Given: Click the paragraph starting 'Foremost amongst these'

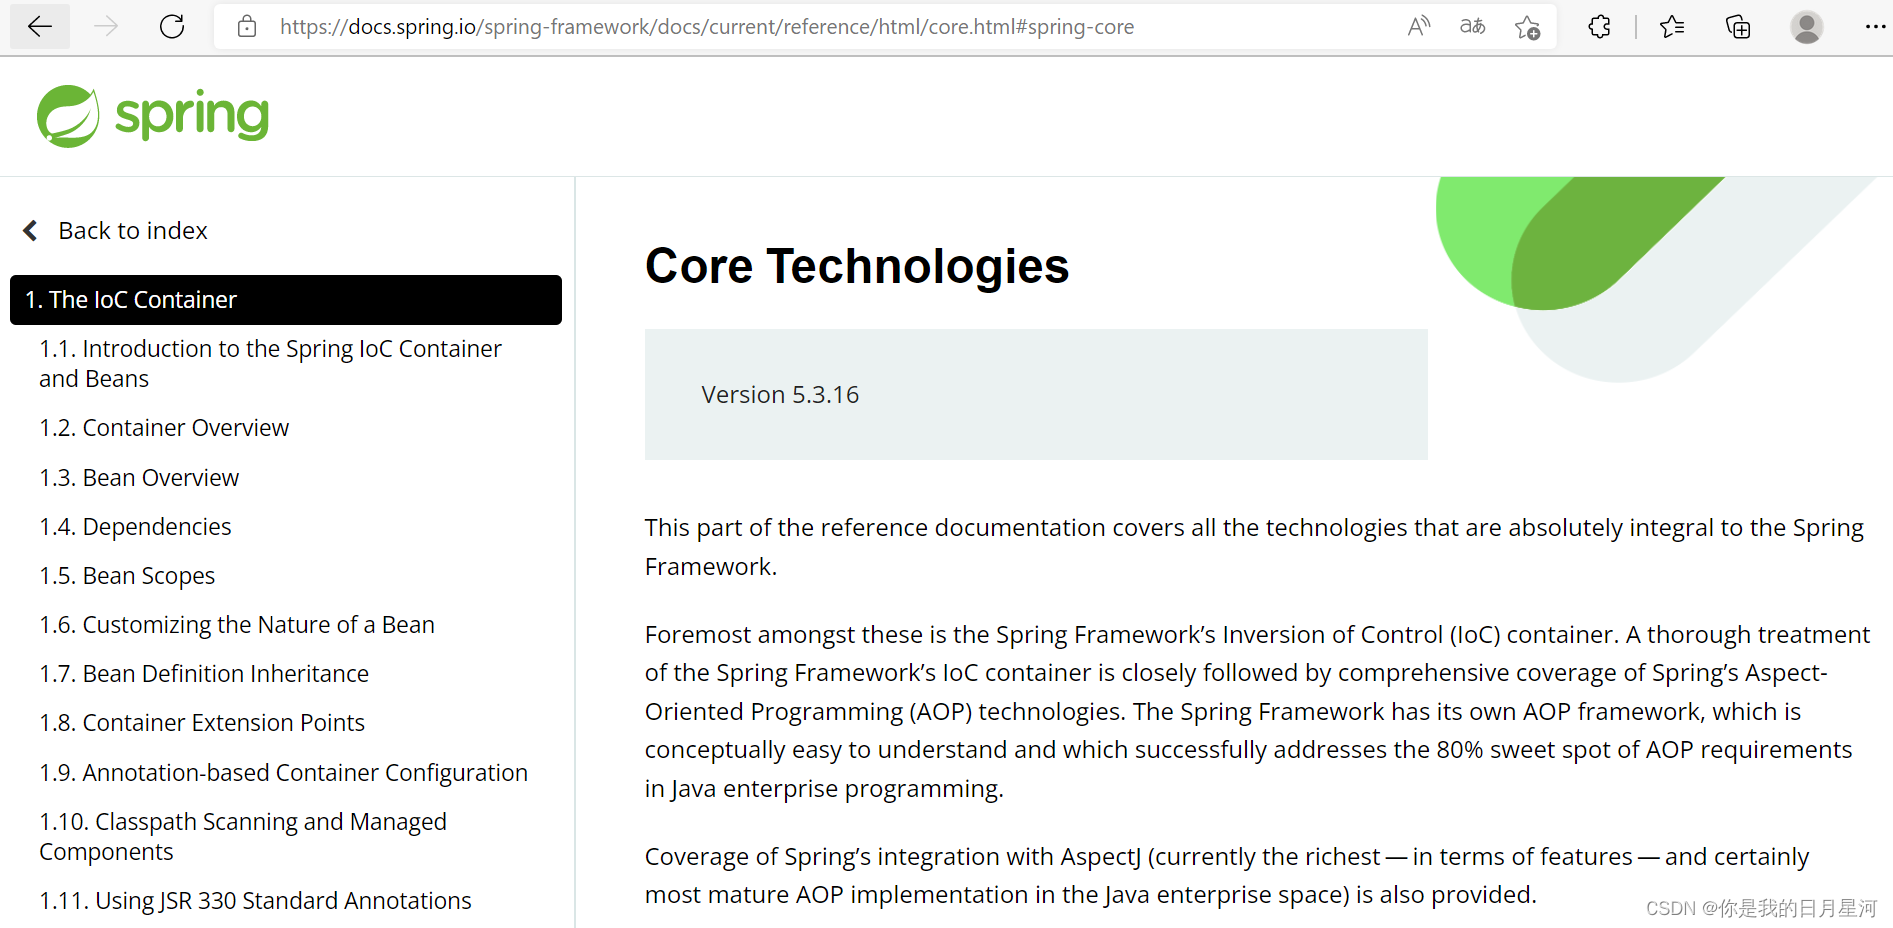Looking at the screenshot, I should coord(1257,711).
